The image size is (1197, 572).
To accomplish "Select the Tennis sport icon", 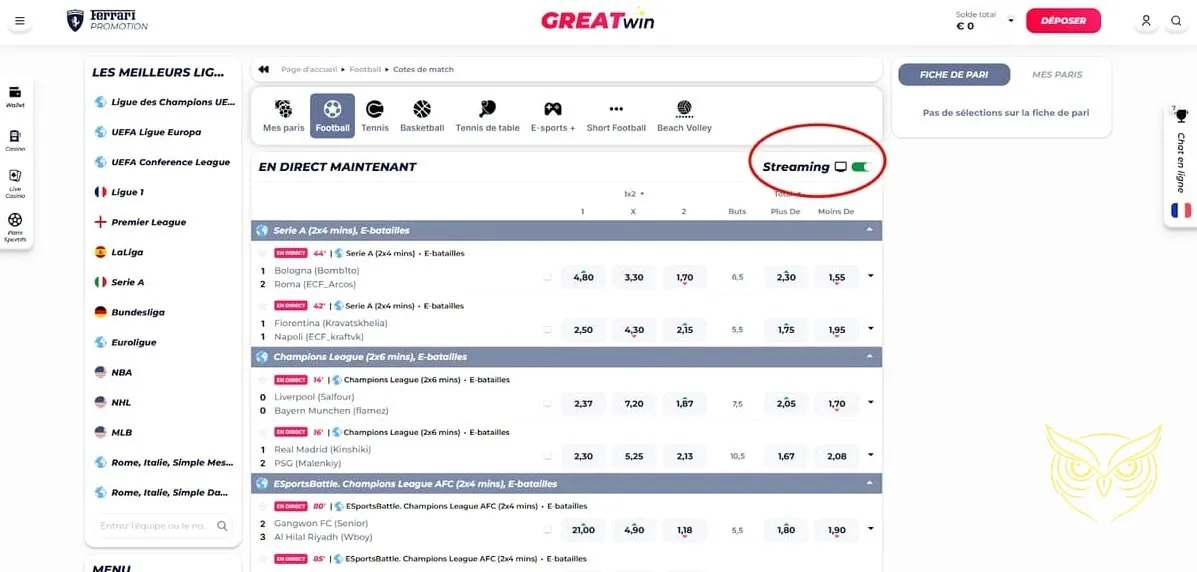I will (x=375, y=115).
